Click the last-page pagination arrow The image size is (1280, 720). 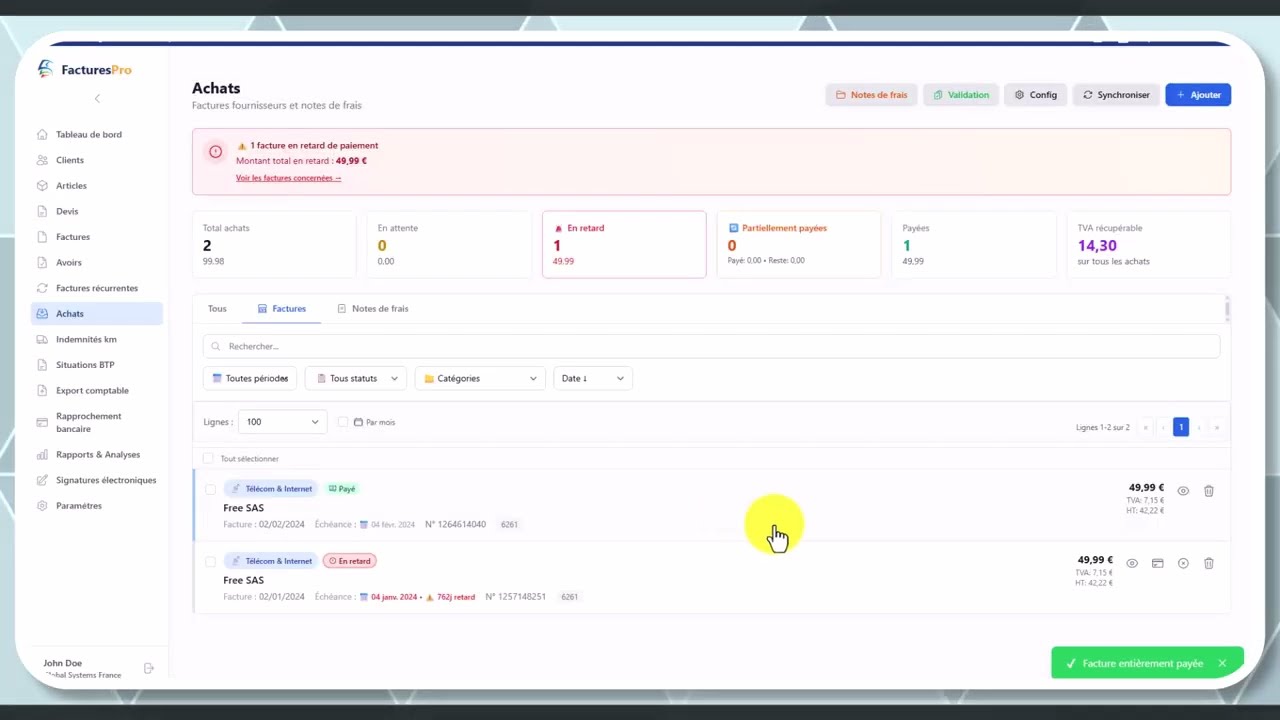1216,427
